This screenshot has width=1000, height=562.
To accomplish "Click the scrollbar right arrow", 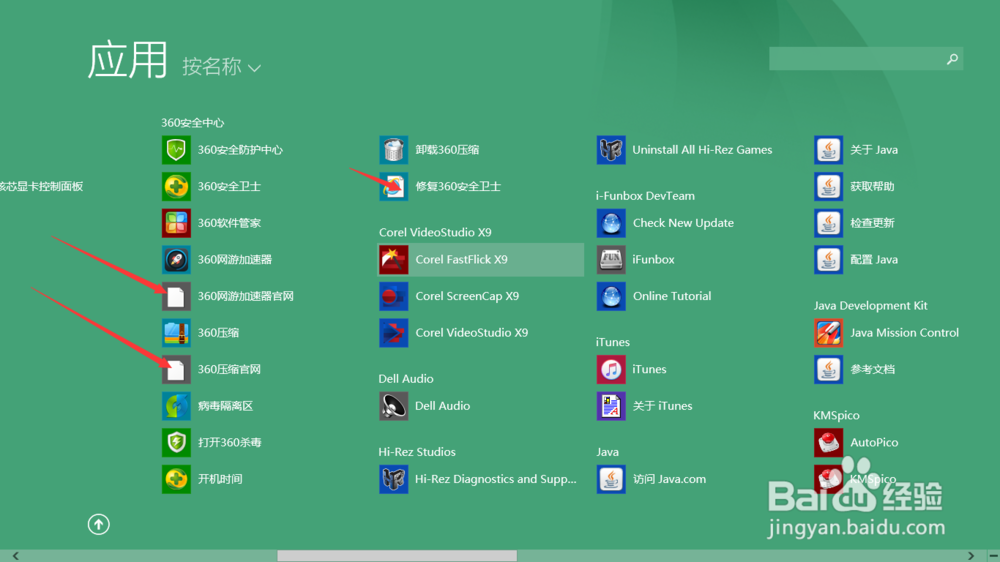I will (x=971, y=556).
